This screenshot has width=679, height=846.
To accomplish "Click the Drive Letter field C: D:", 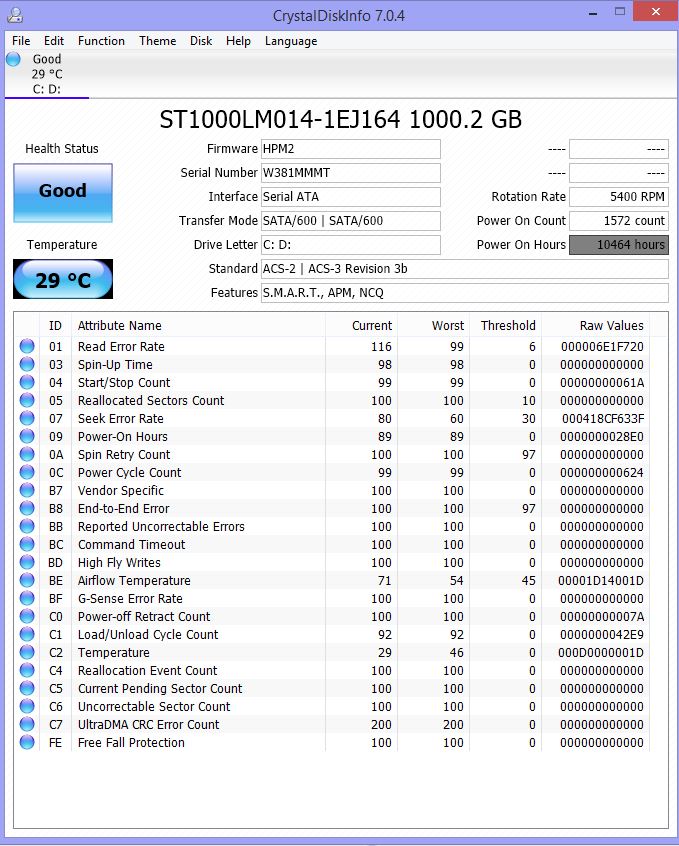I will (x=350, y=245).
